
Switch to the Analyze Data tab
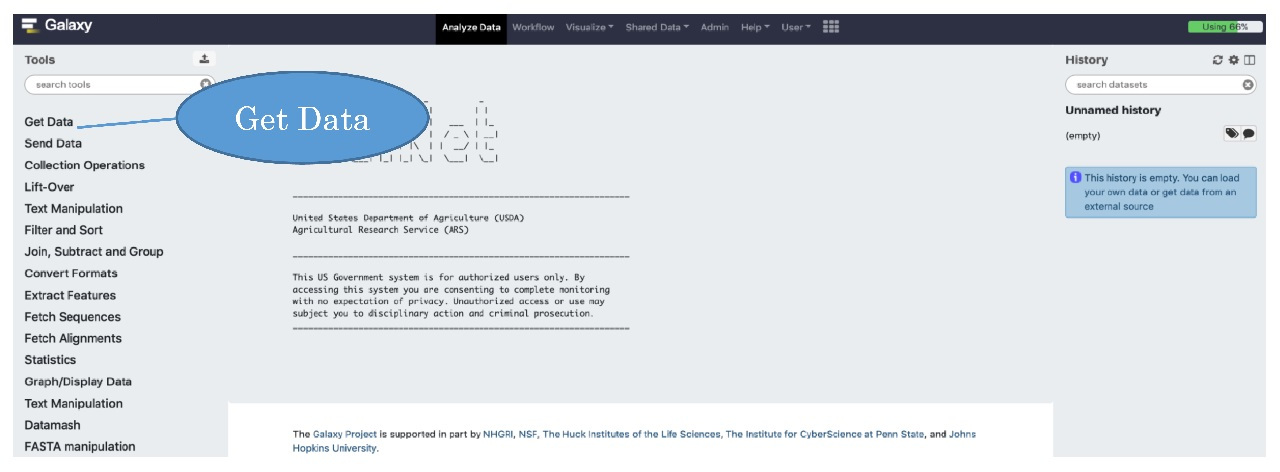point(471,27)
